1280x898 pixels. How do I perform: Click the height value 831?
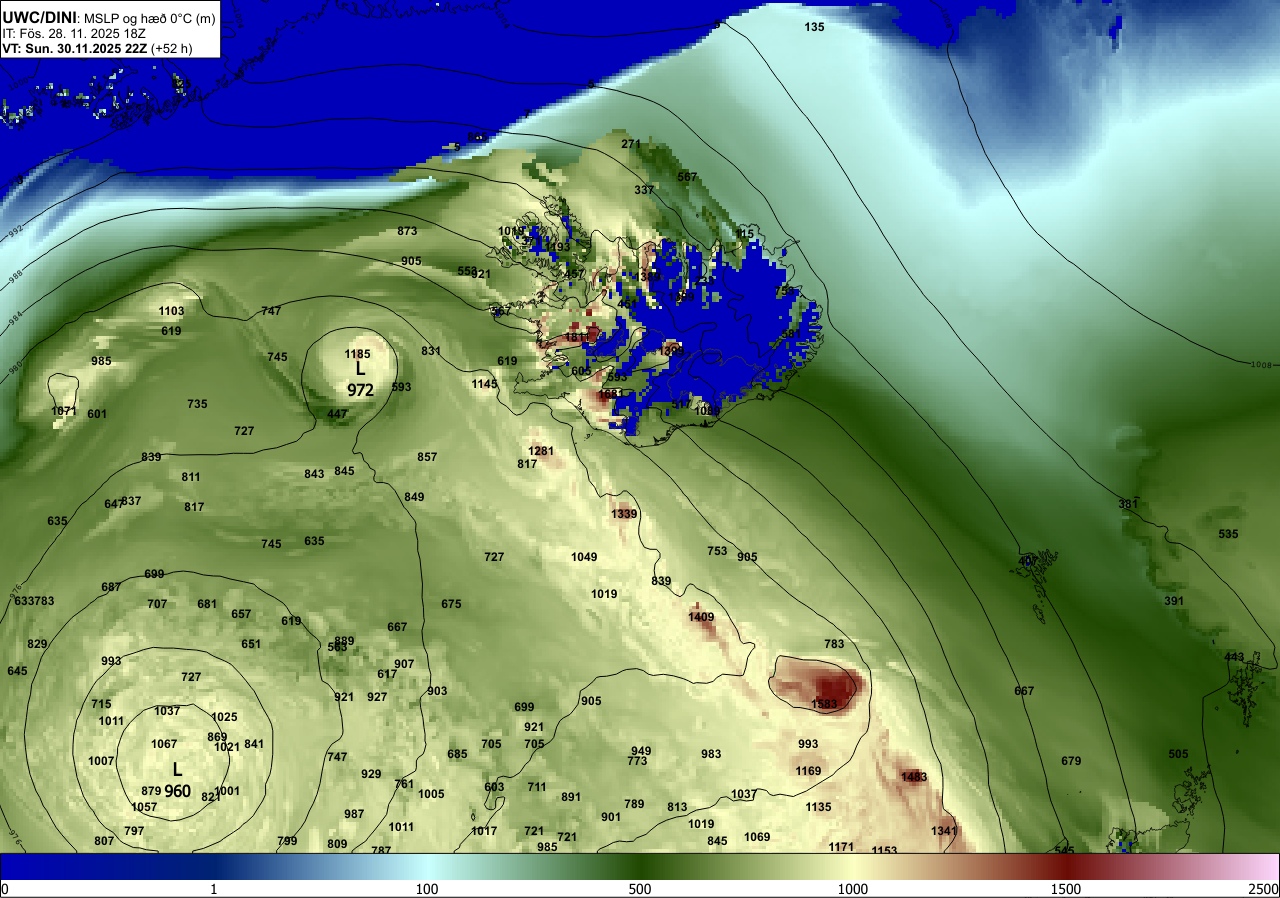[x=431, y=351]
